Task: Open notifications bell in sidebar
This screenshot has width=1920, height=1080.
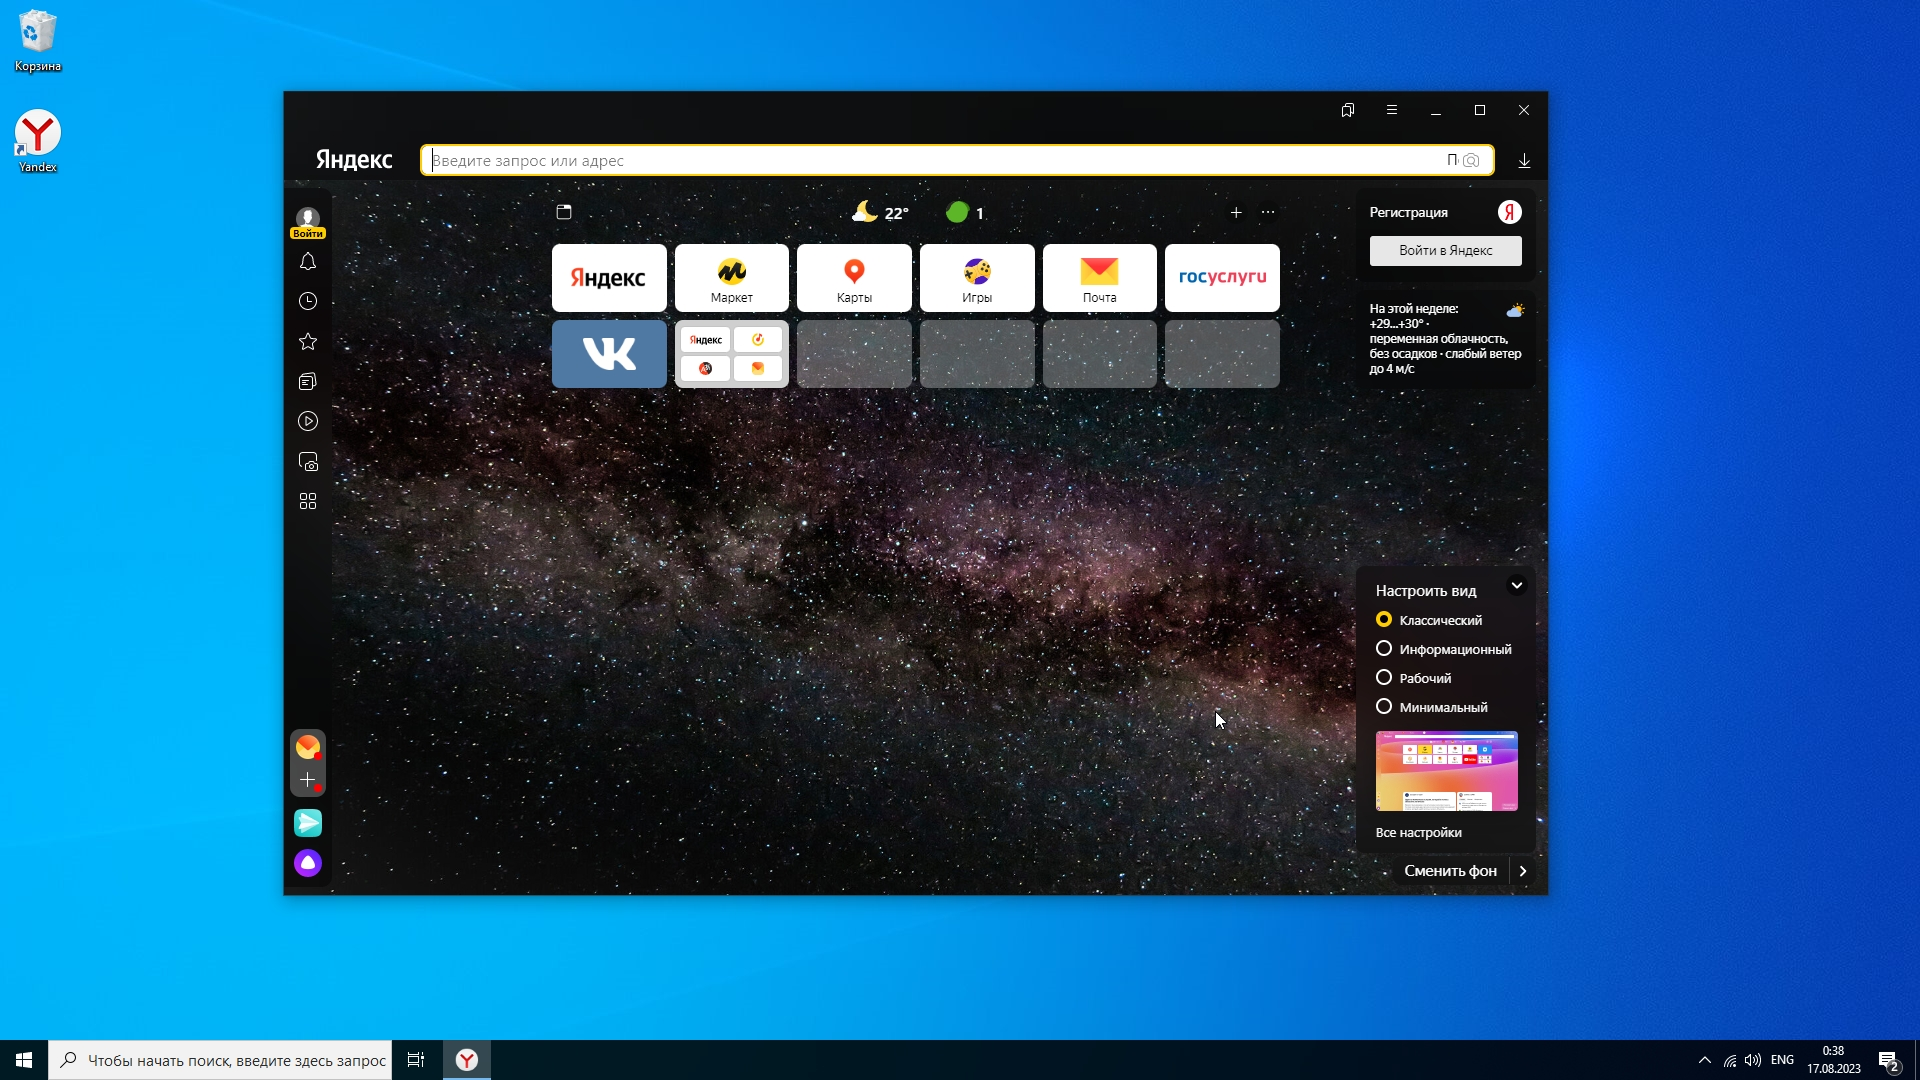Action: tap(308, 262)
